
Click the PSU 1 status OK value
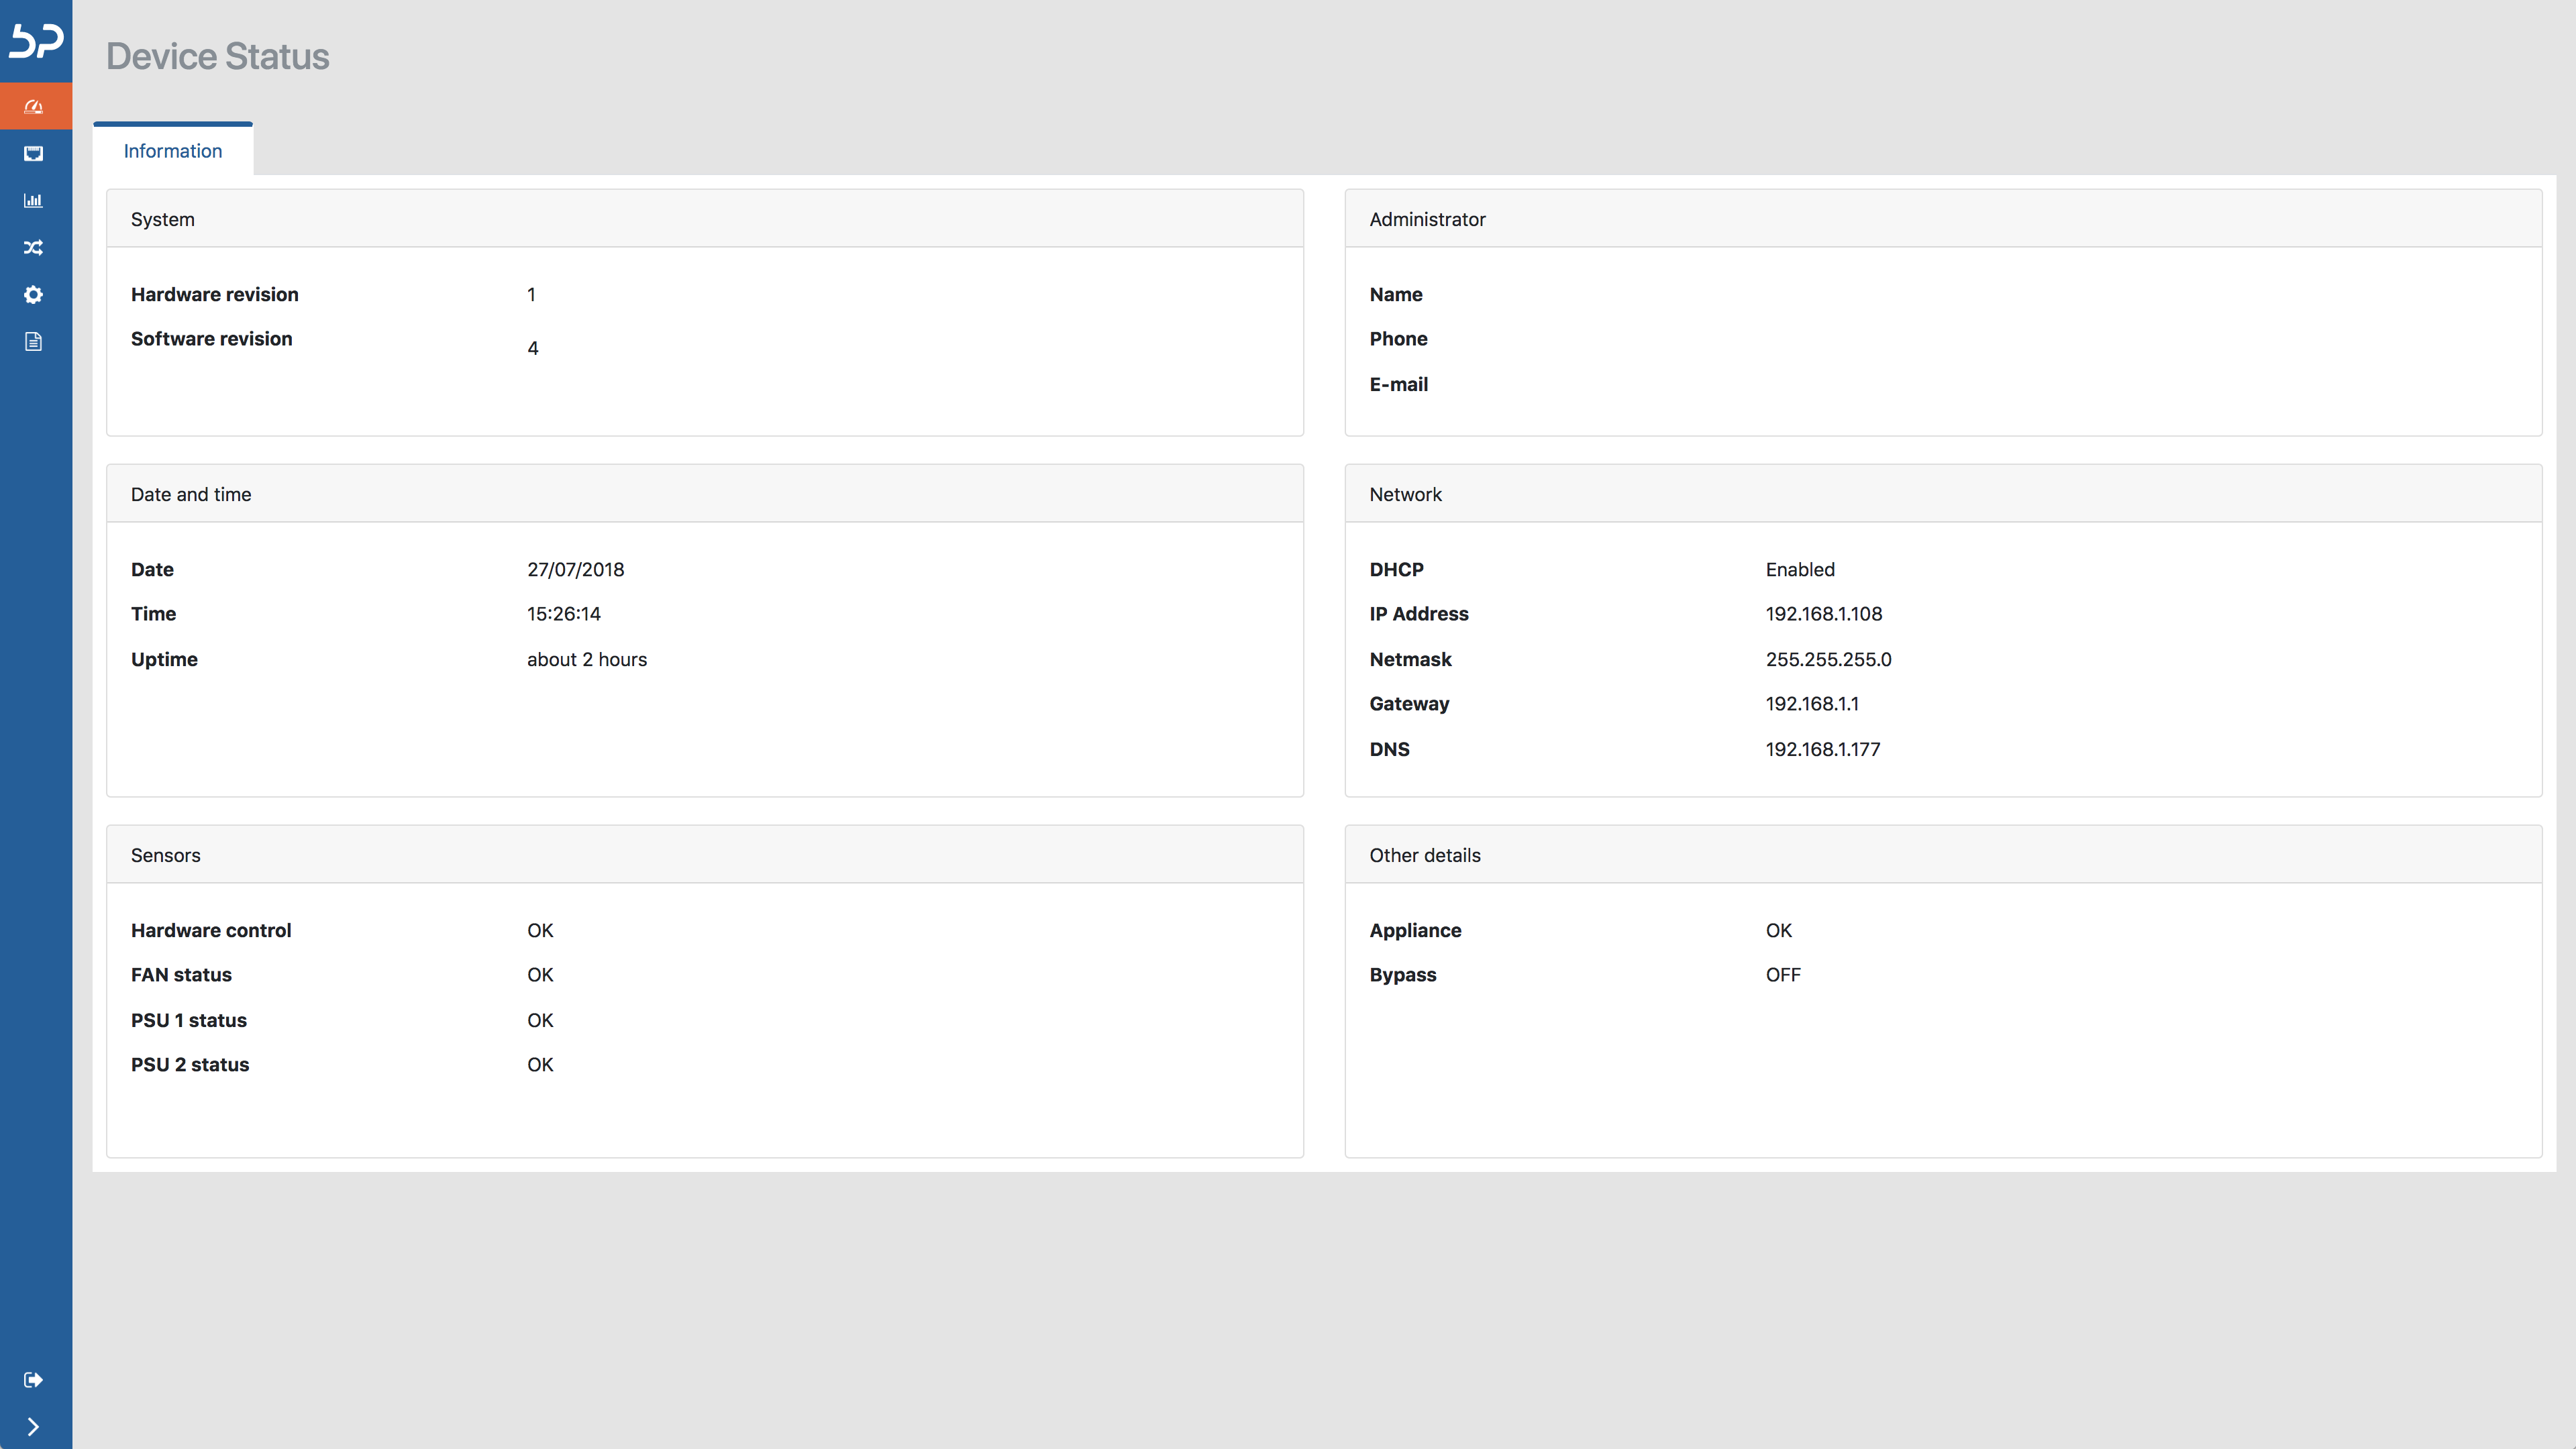(540, 1020)
